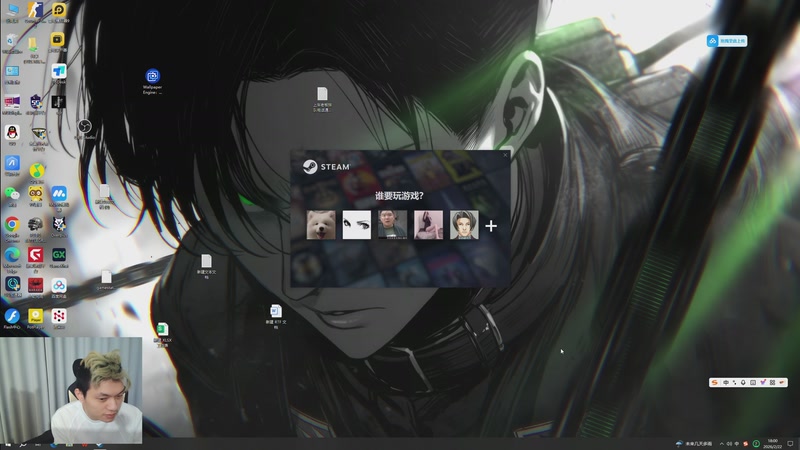This screenshot has height=450, width=800.
Task: Launch PUBG helmet icon shortcut
Action: [35, 228]
